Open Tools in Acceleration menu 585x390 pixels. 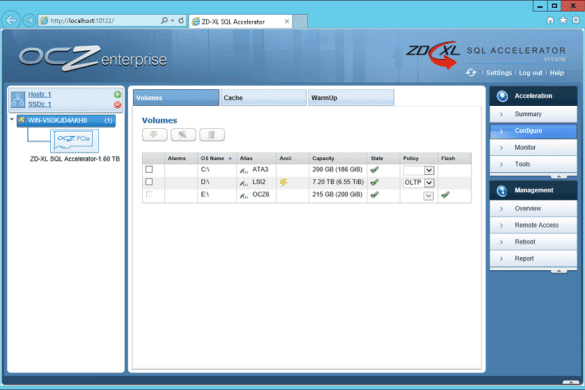(x=533, y=164)
